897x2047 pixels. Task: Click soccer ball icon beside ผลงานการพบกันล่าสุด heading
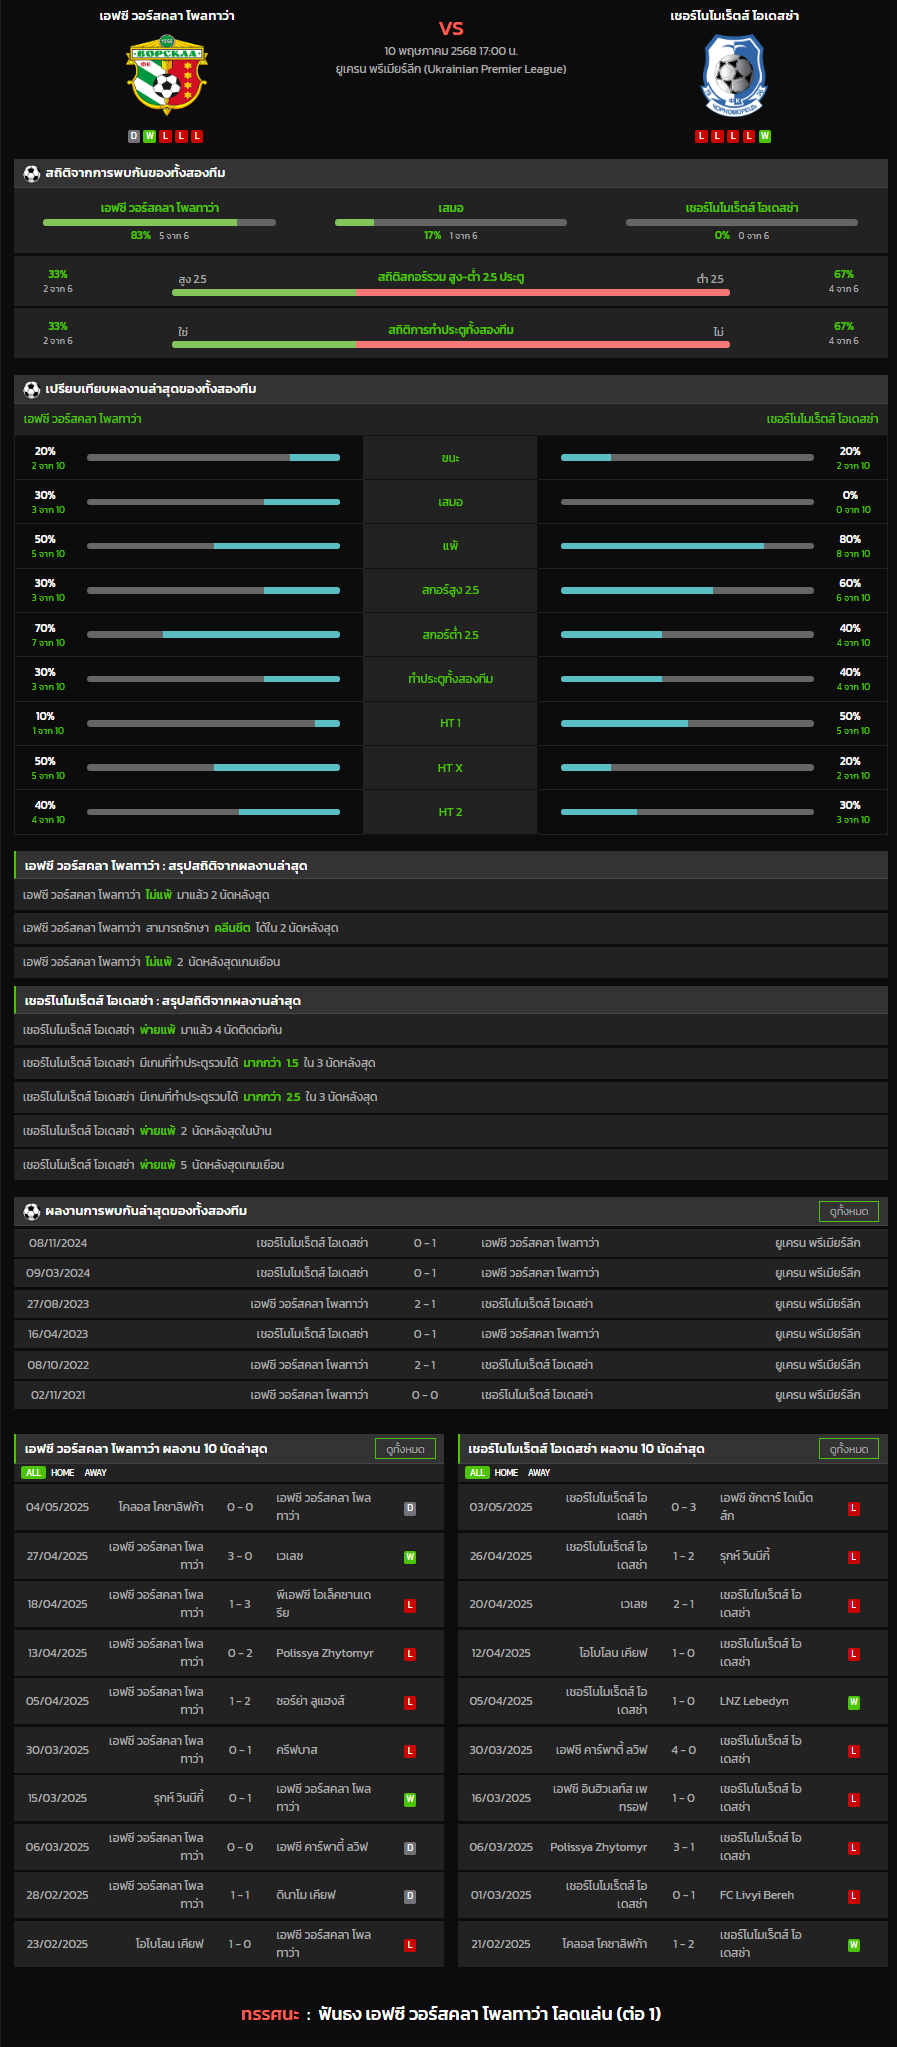coord(32,1211)
